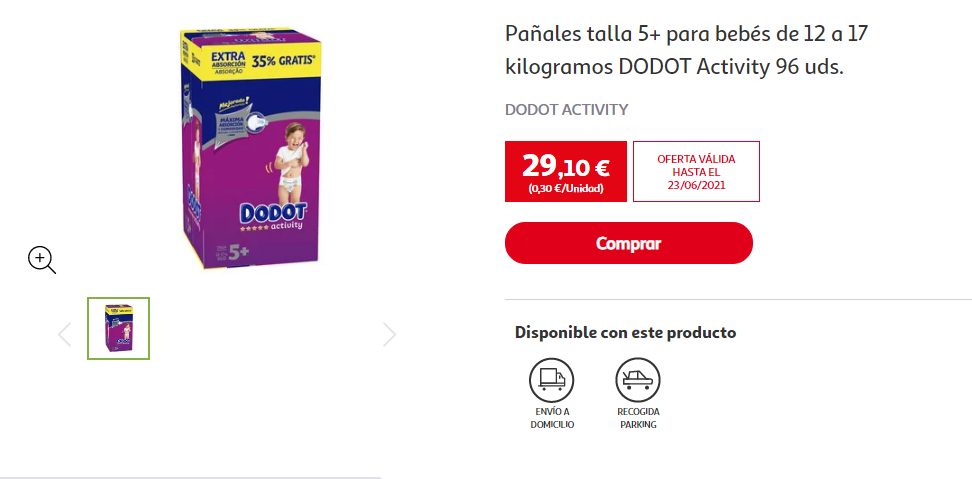Click the DODOT logo on the package
This screenshot has height=479, width=972.
[x=273, y=213]
